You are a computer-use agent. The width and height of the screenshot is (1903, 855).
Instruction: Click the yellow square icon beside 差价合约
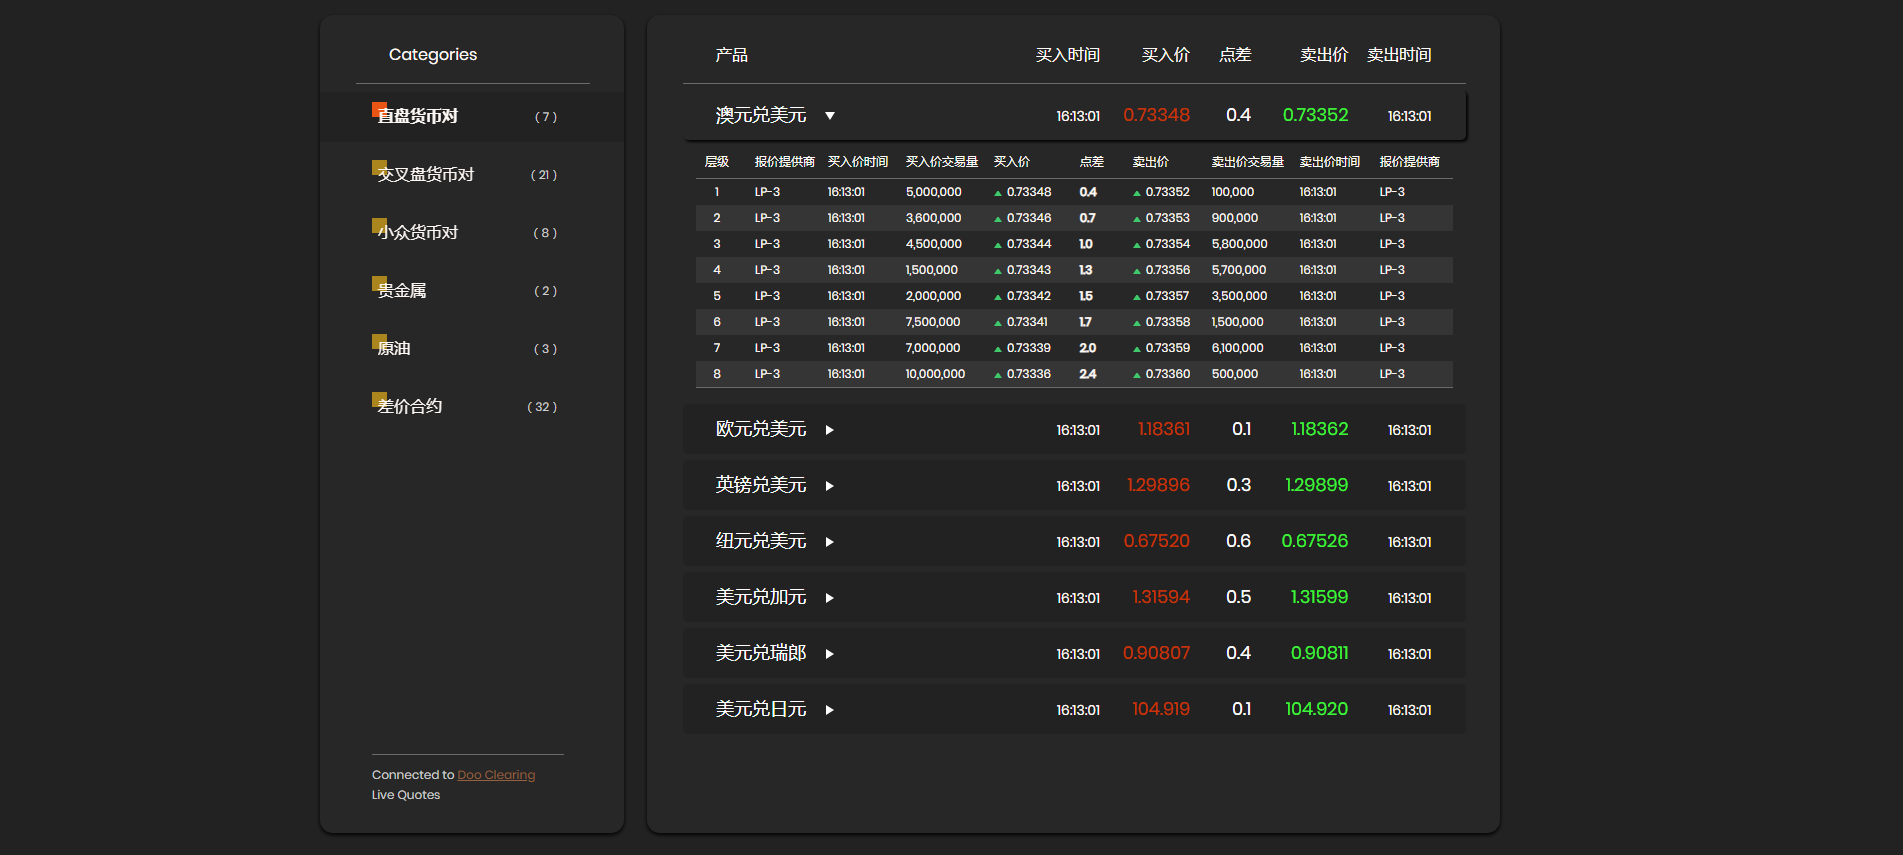[379, 399]
